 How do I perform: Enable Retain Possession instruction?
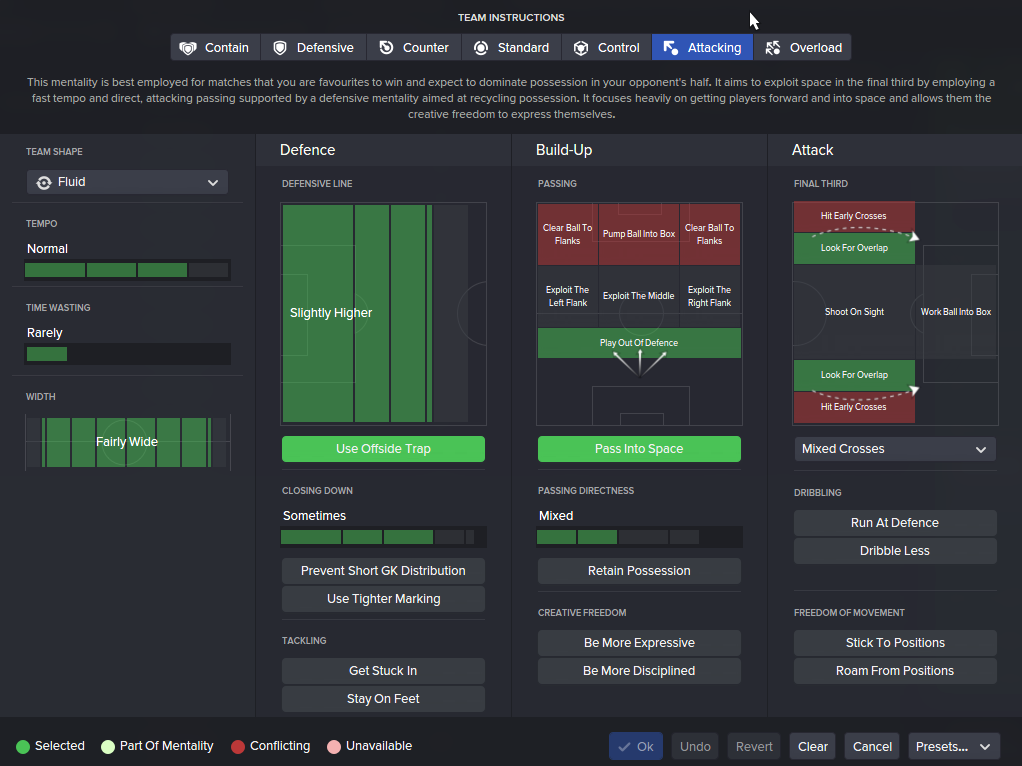pos(639,571)
